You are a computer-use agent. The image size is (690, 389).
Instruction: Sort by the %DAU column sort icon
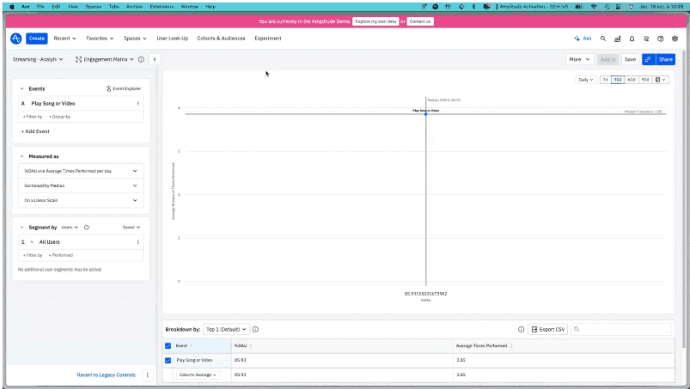click(251, 346)
